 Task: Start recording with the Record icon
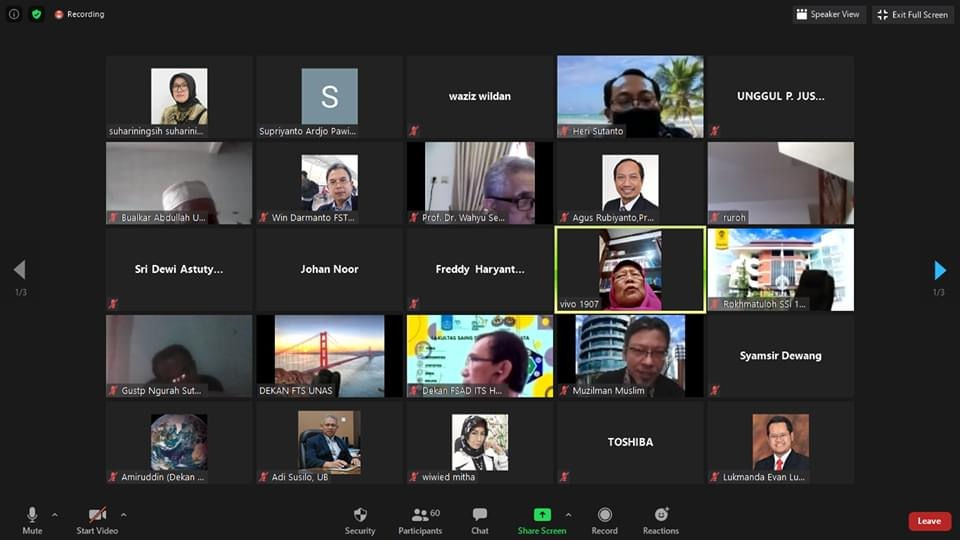pyautogui.click(x=604, y=515)
